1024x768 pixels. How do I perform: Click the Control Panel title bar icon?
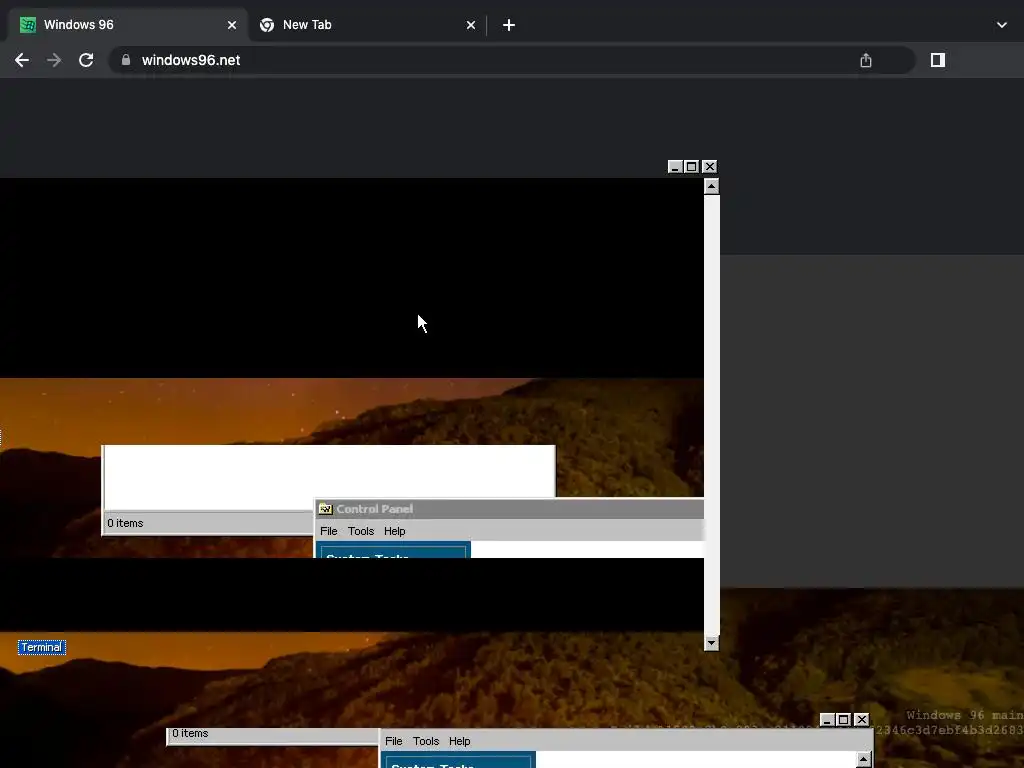pos(325,509)
